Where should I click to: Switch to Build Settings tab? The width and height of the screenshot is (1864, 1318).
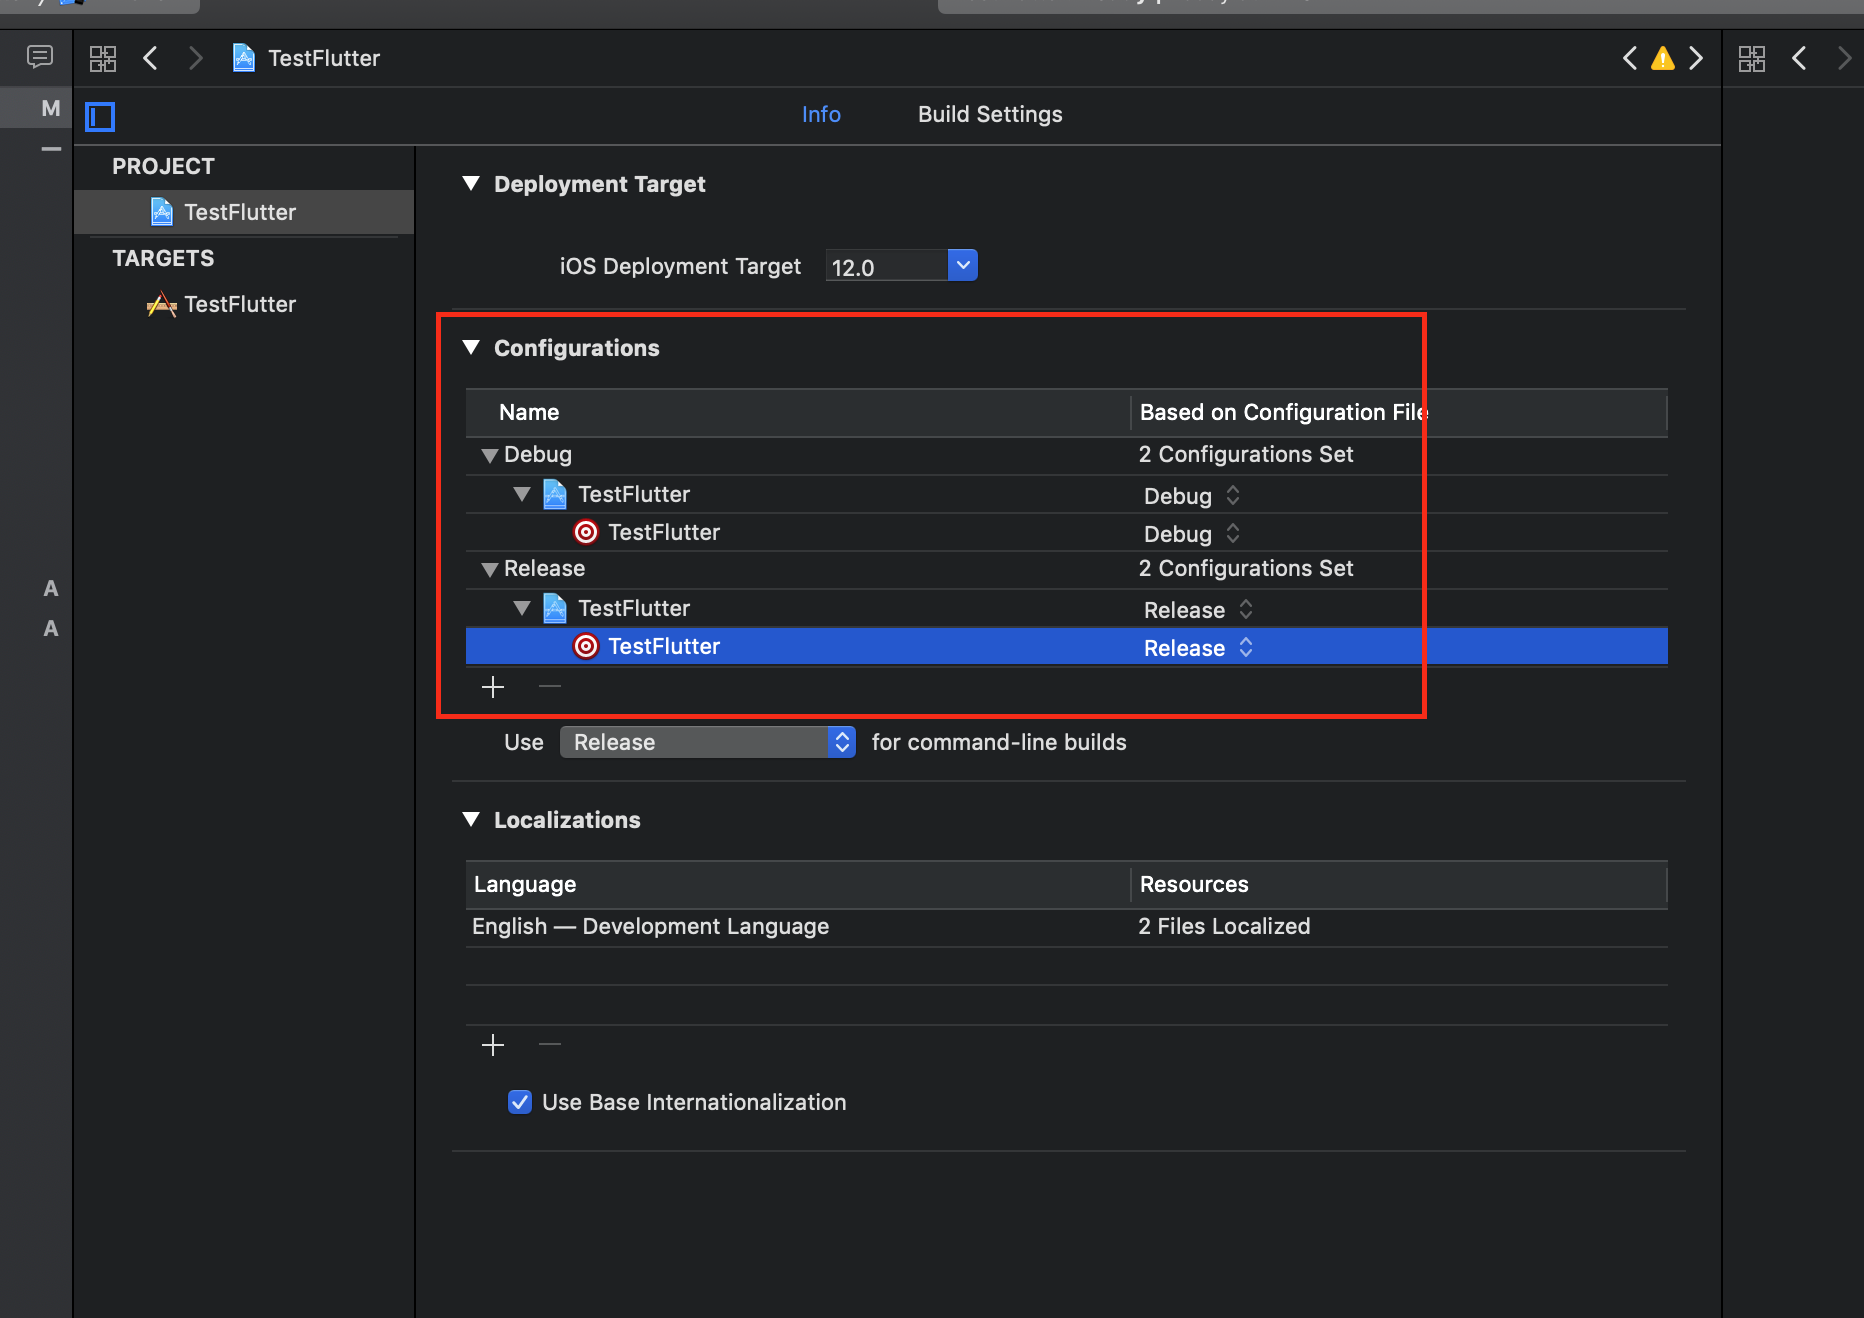[x=990, y=114]
